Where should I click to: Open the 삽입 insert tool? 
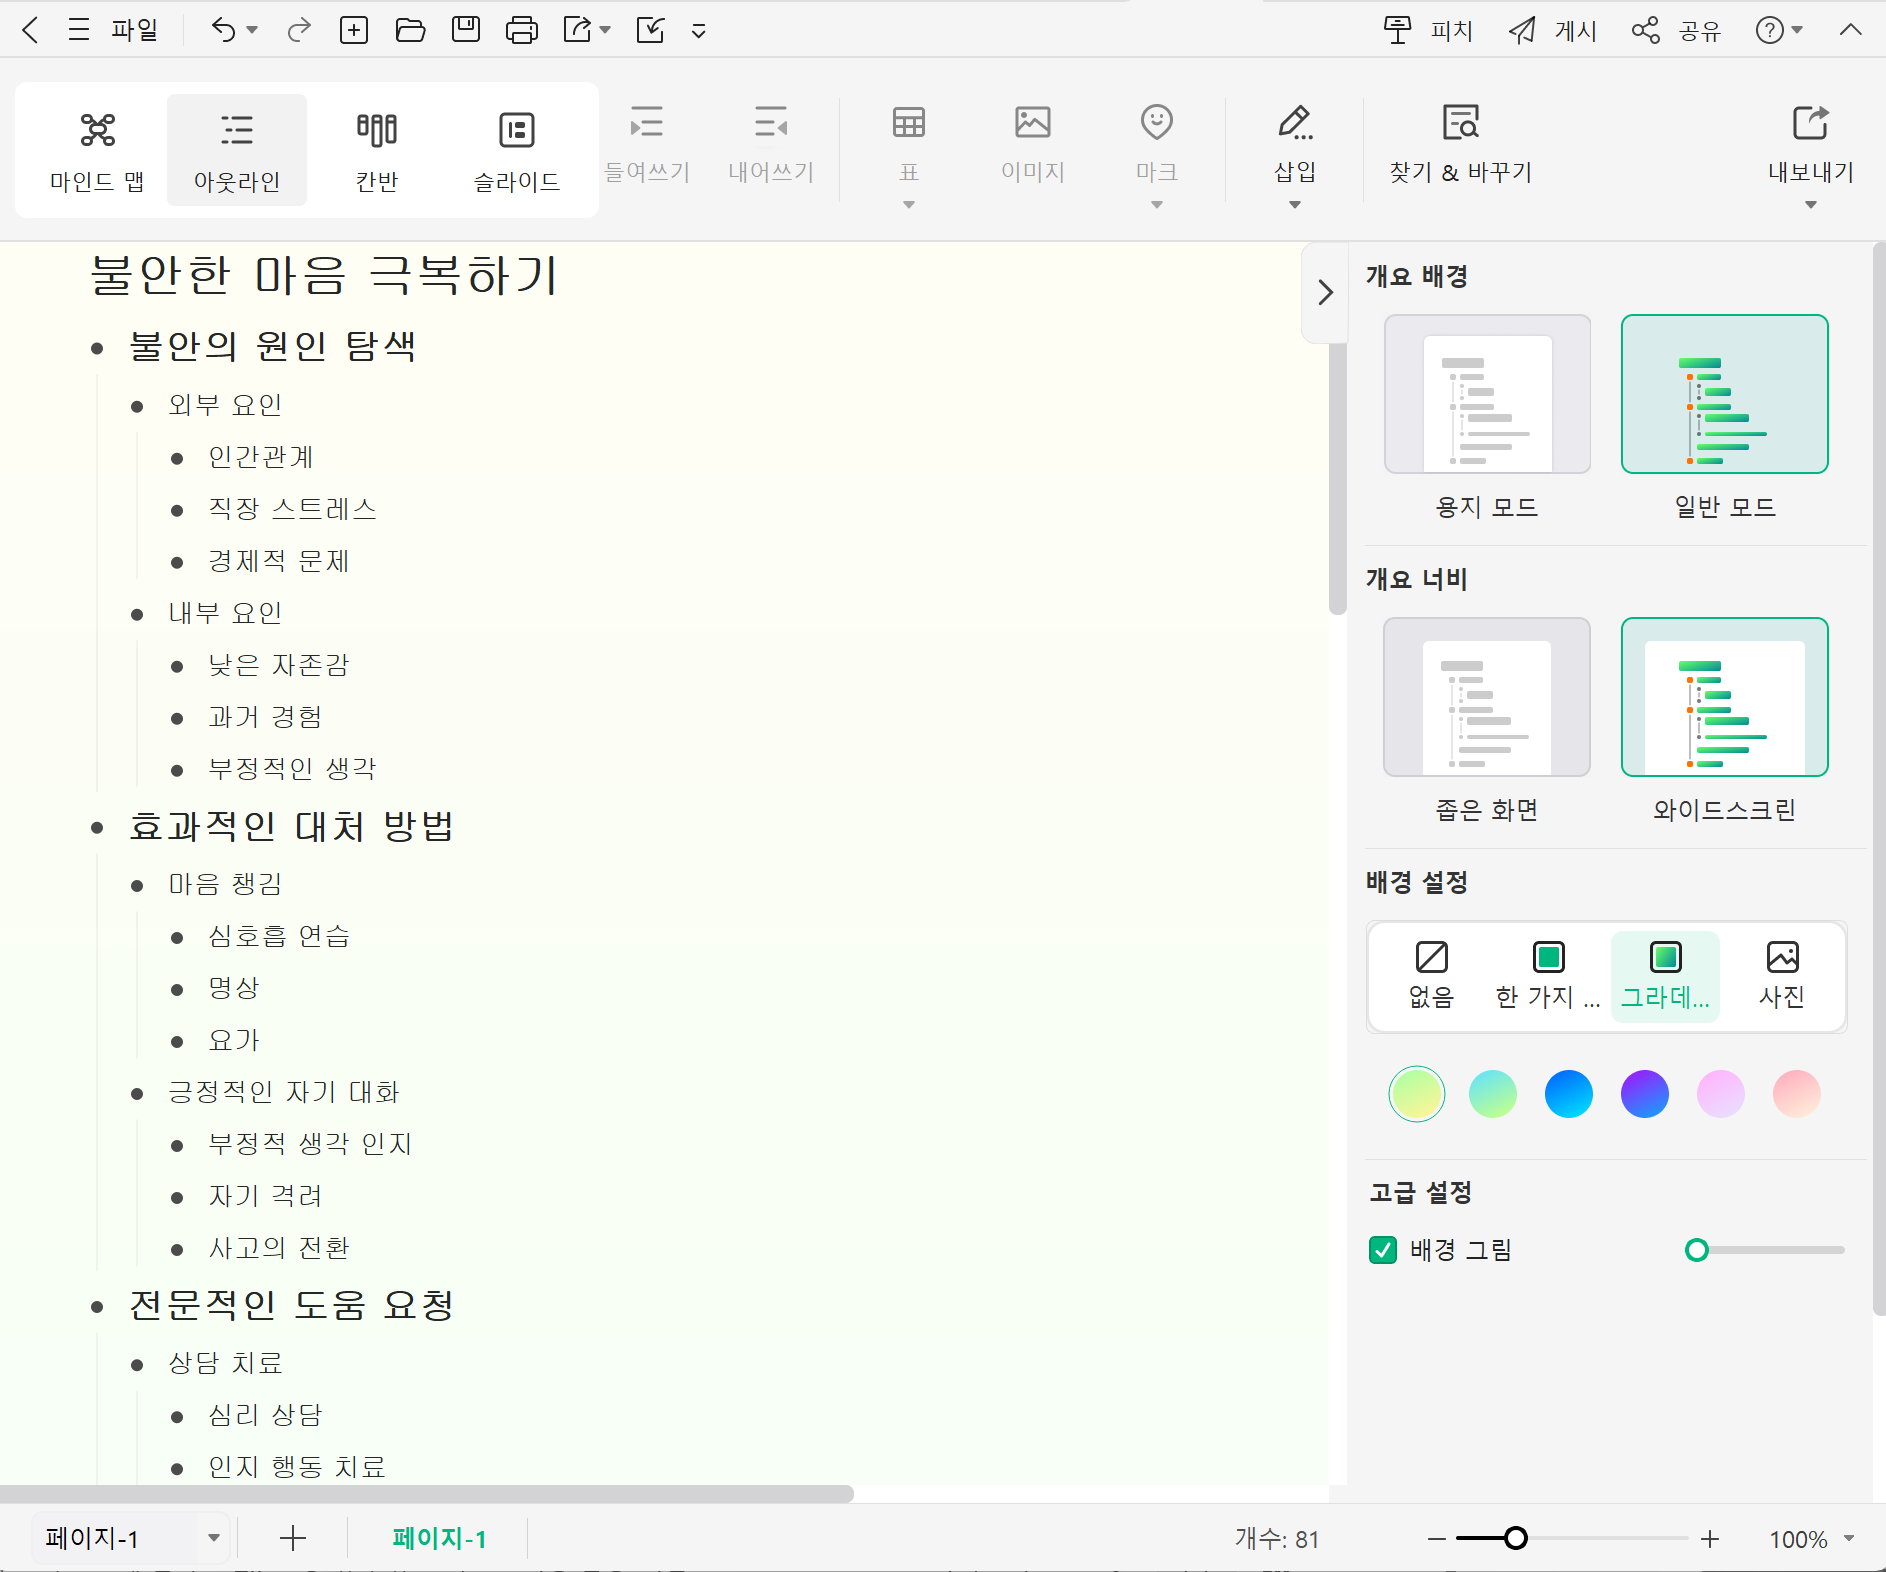(1295, 145)
